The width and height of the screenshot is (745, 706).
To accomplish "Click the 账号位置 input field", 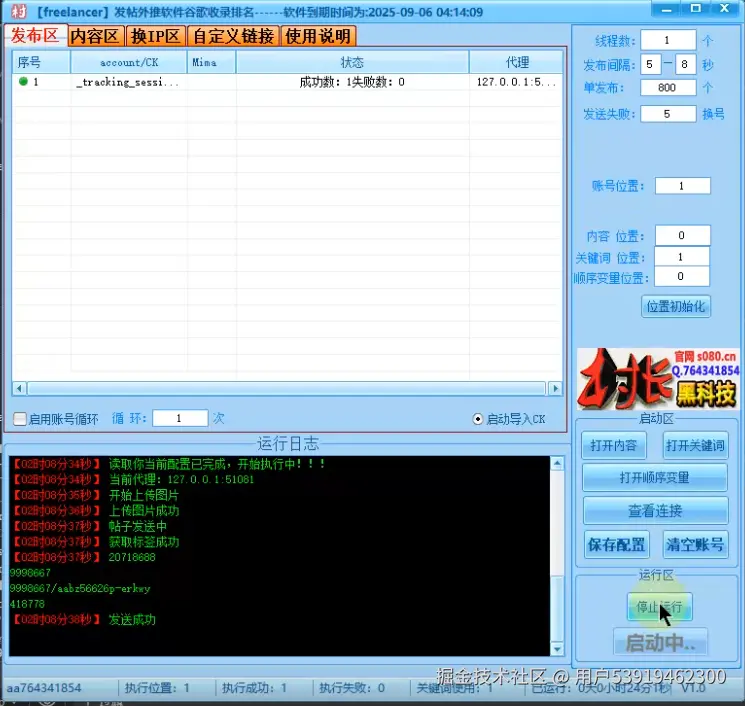I will tap(682, 186).
